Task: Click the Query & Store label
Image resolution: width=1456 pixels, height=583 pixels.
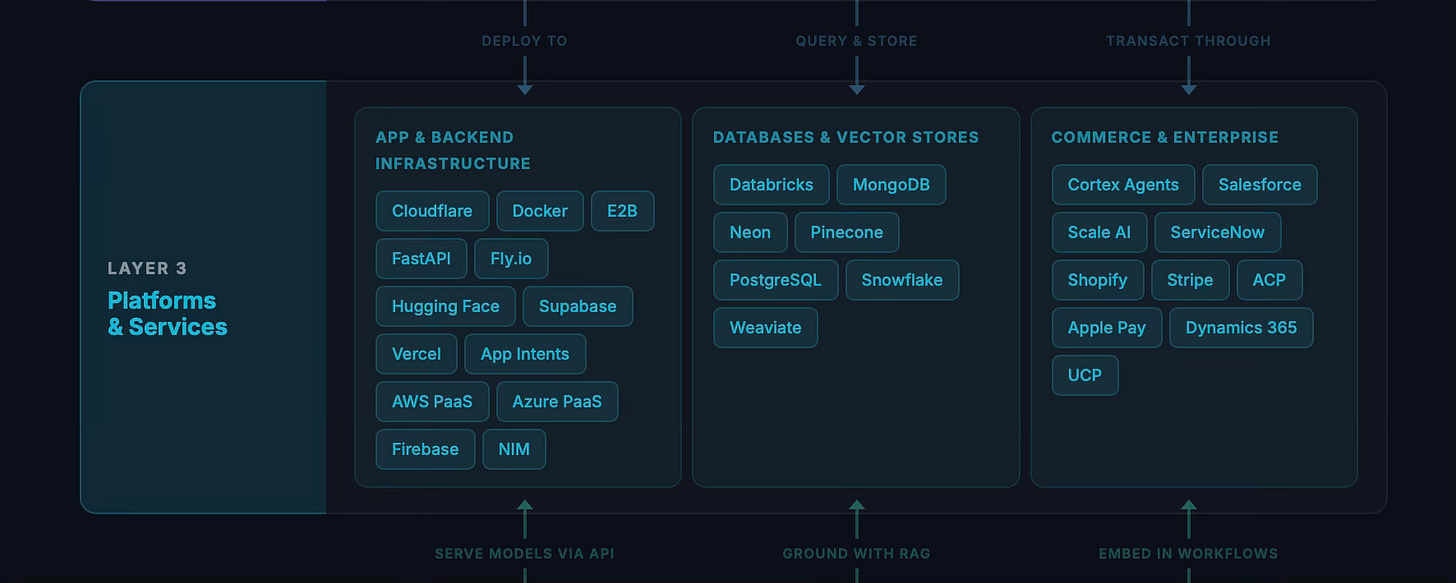Action: (856, 41)
